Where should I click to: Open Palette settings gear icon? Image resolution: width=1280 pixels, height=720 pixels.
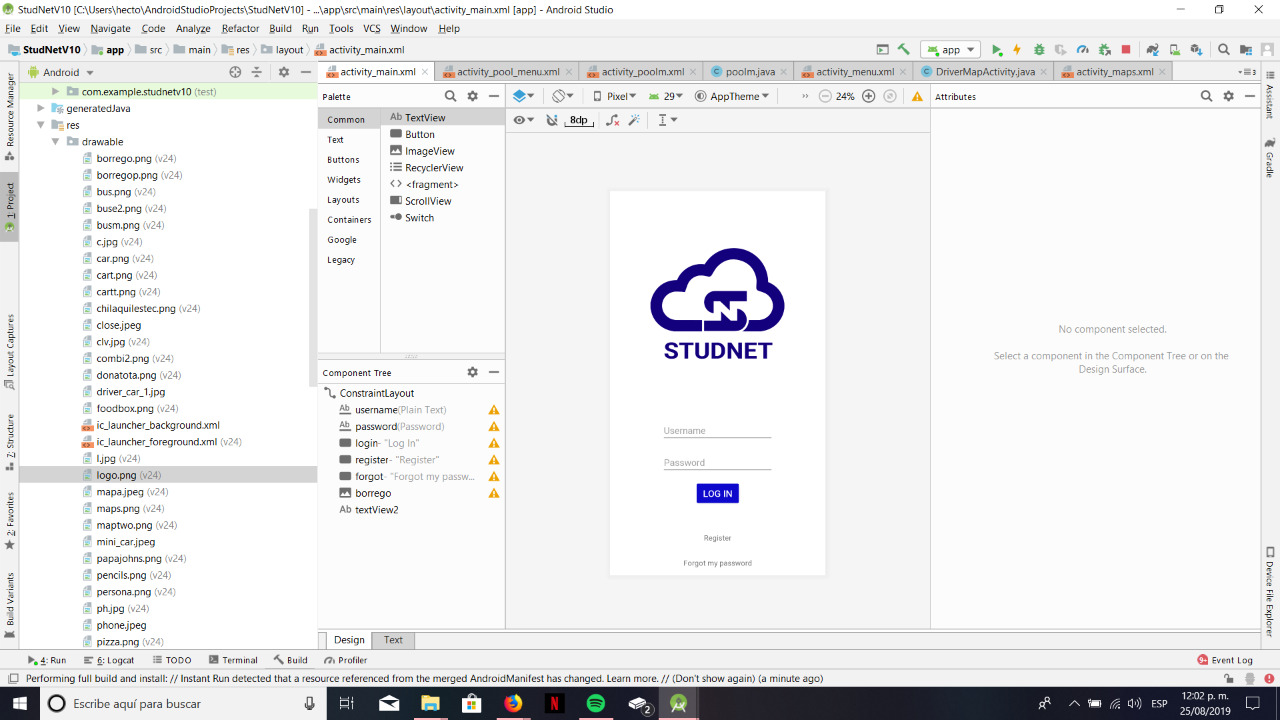pyautogui.click(x=473, y=96)
